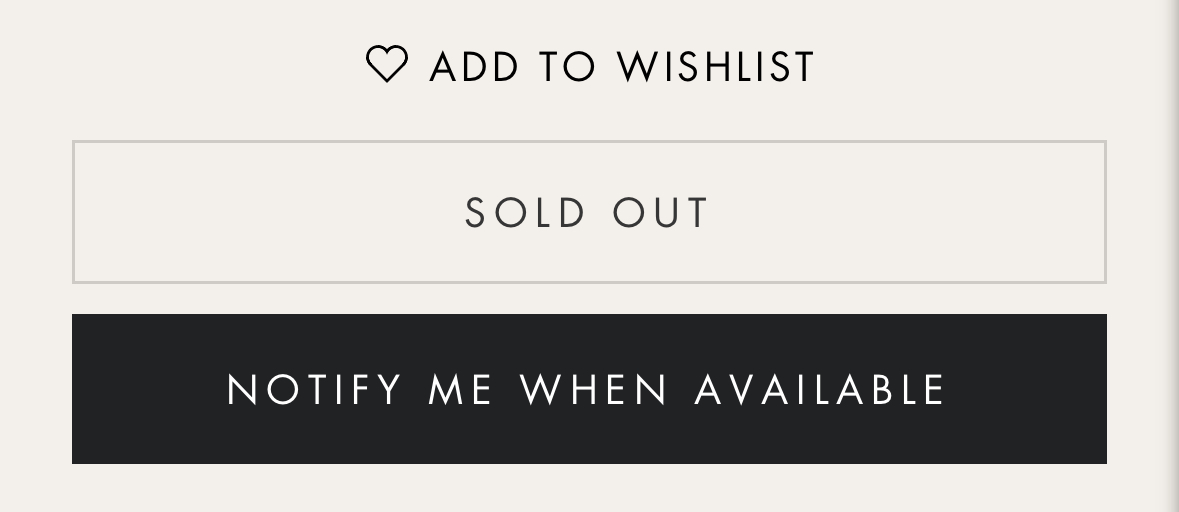
Task: Tap the heart outline beside Add to Wishlist
Action: pos(387,64)
